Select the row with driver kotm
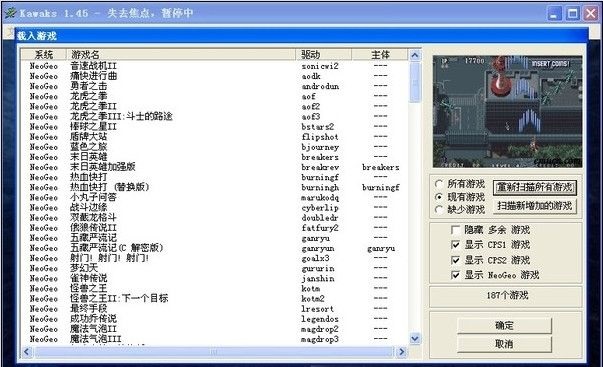The image size is (603, 367). [214, 289]
